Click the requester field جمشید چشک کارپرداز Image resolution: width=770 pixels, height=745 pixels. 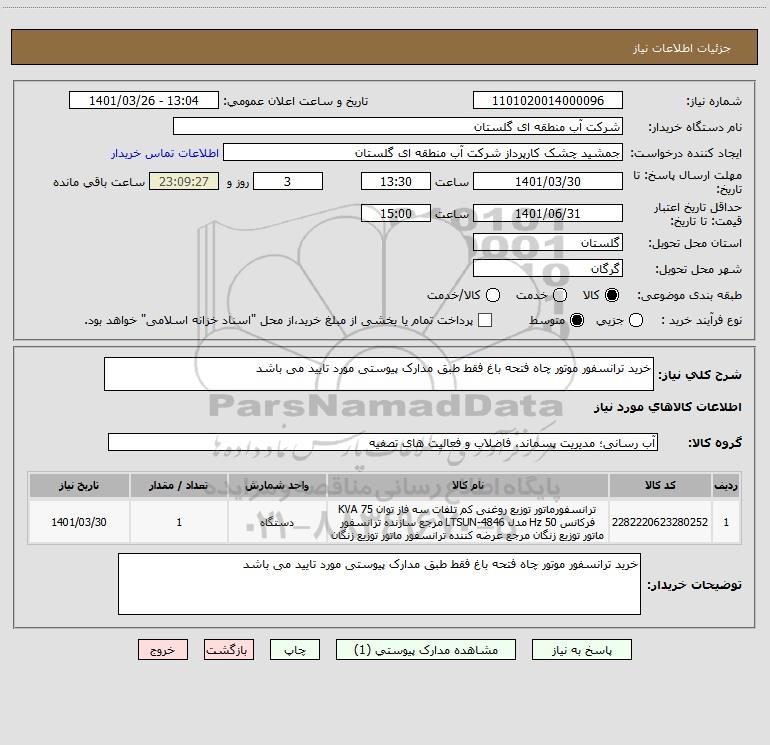click(423, 153)
